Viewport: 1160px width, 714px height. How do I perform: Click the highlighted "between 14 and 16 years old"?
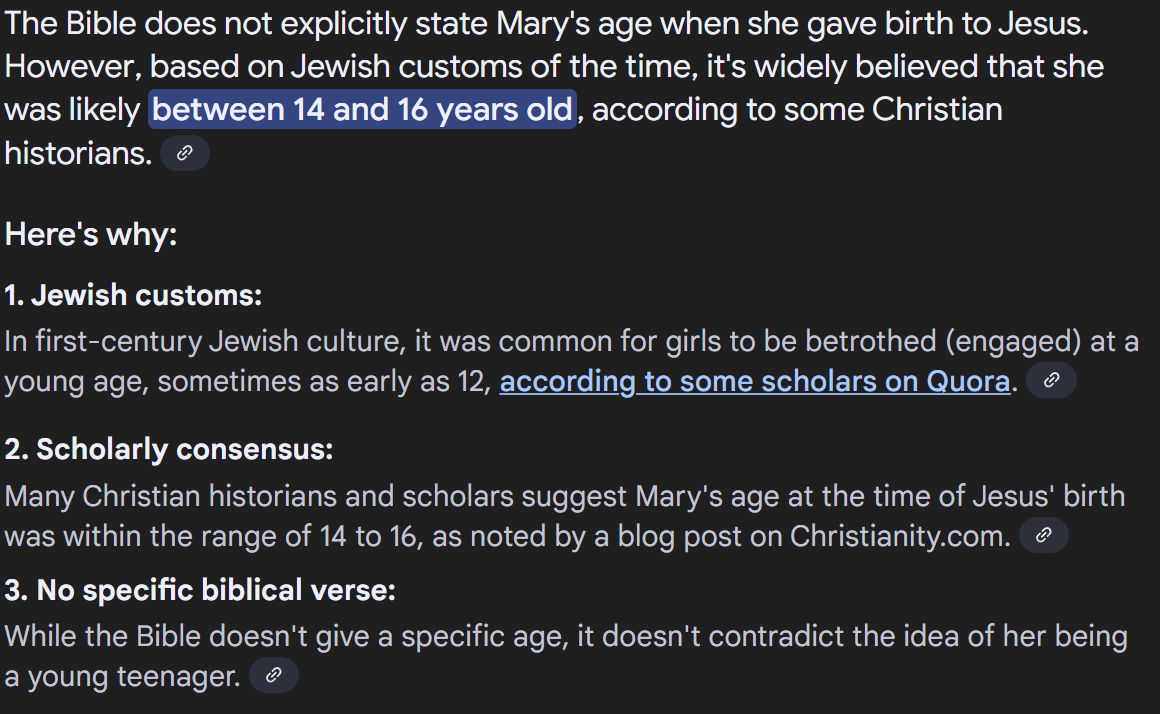coord(362,110)
